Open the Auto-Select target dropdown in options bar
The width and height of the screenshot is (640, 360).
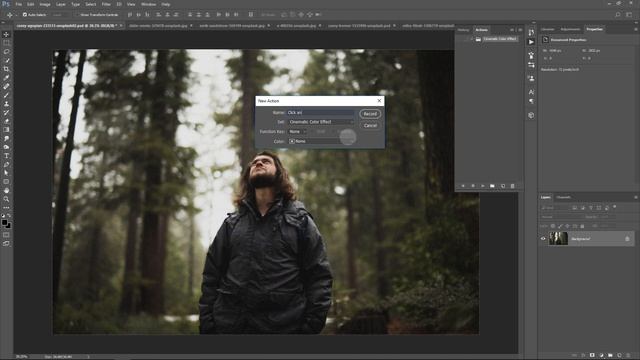[62, 15]
